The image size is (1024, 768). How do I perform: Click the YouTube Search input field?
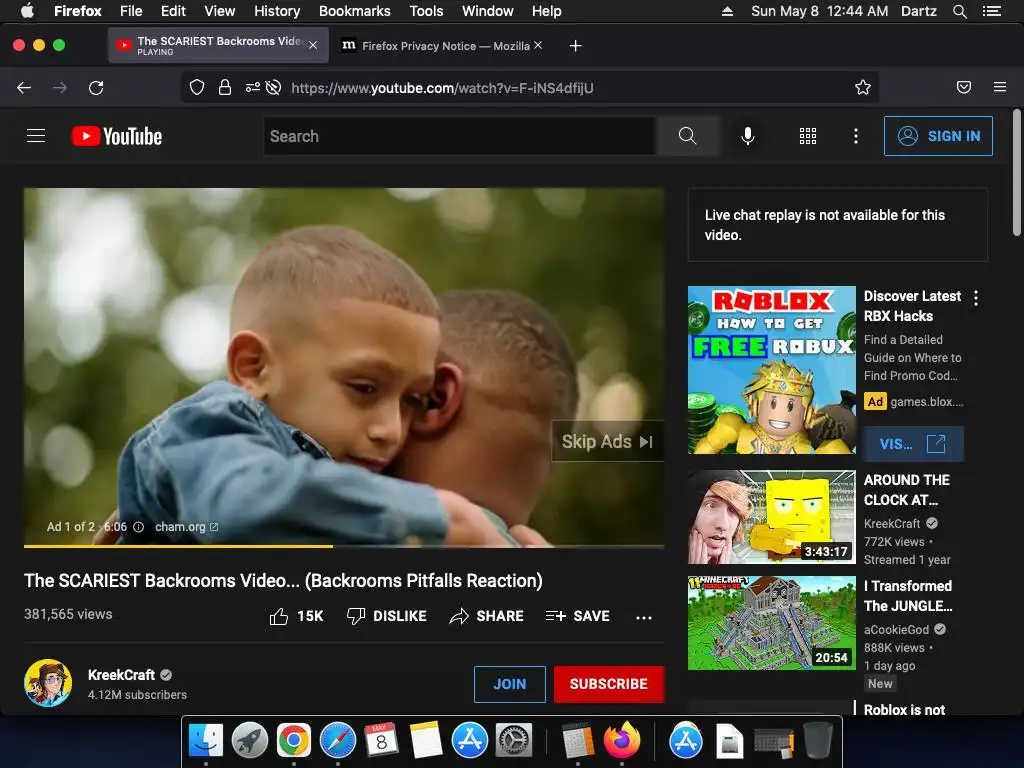click(460, 136)
